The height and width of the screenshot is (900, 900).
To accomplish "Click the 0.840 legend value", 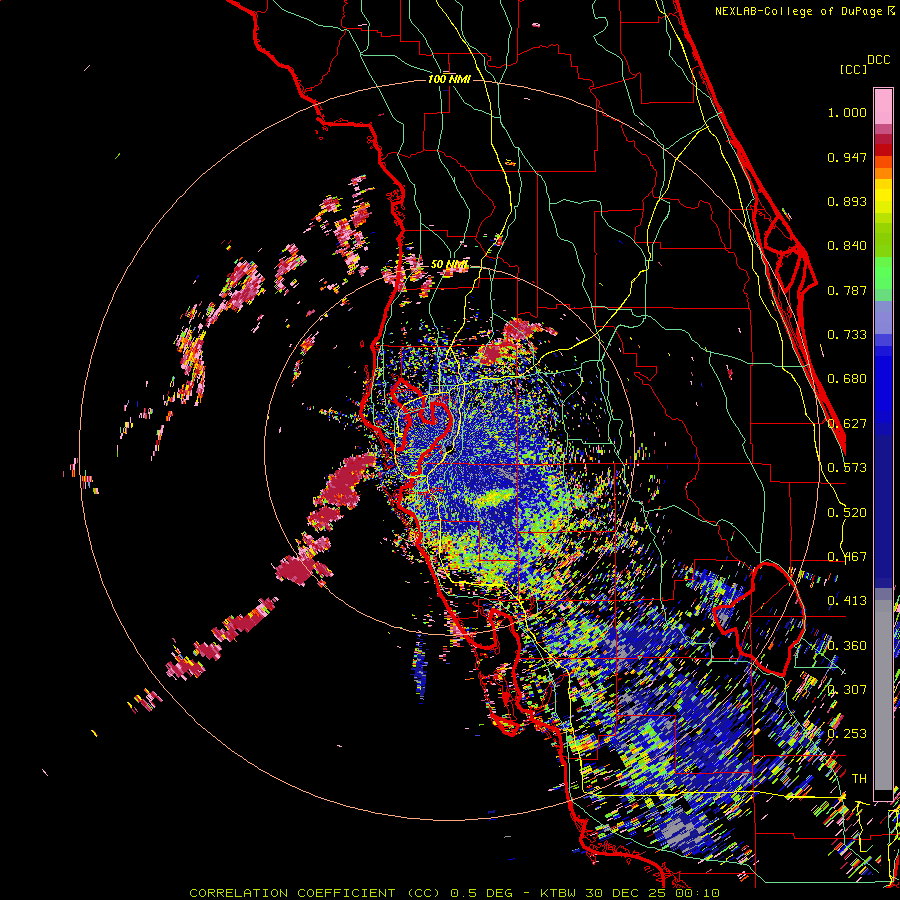I will [x=847, y=246].
